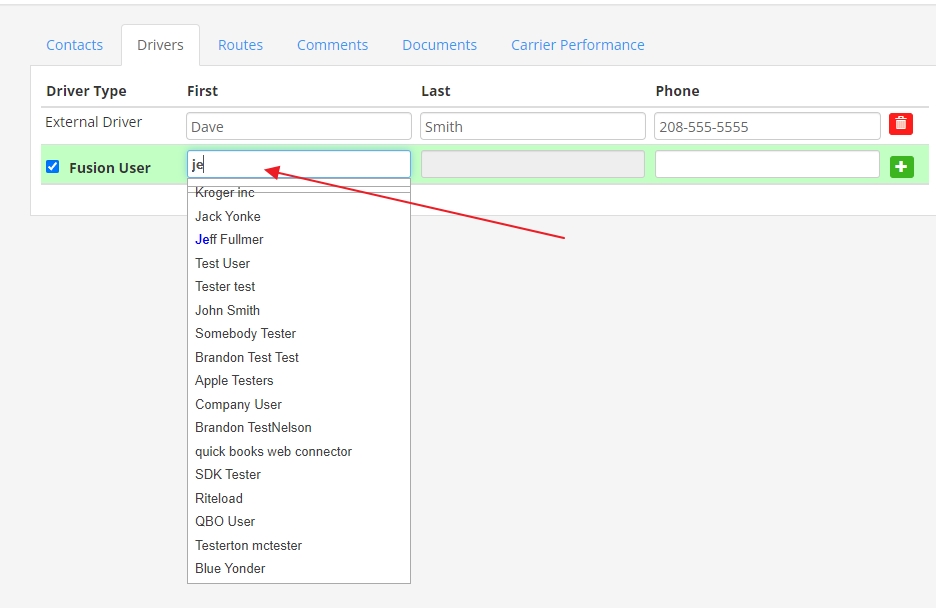The width and height of the screenshot is (936, 608).
Task: Click the green plus add driver icon
Action: pos(901,167)
